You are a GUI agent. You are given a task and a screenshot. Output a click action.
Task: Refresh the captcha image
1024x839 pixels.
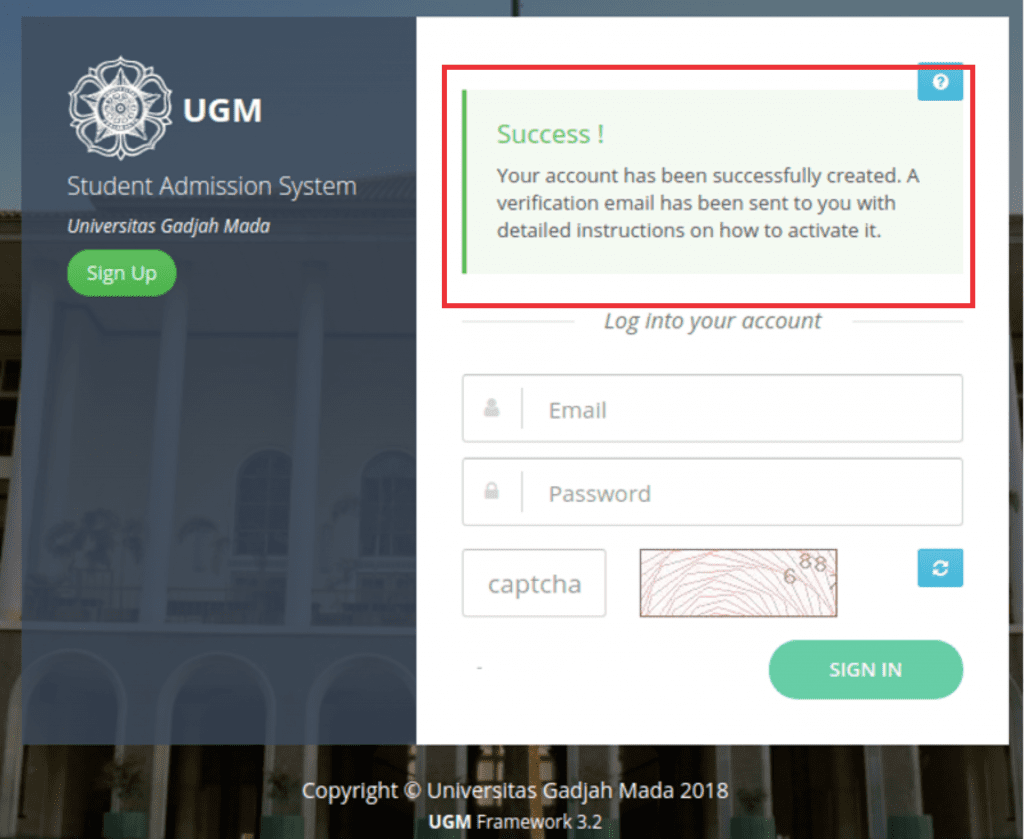(x=940, y=568)
